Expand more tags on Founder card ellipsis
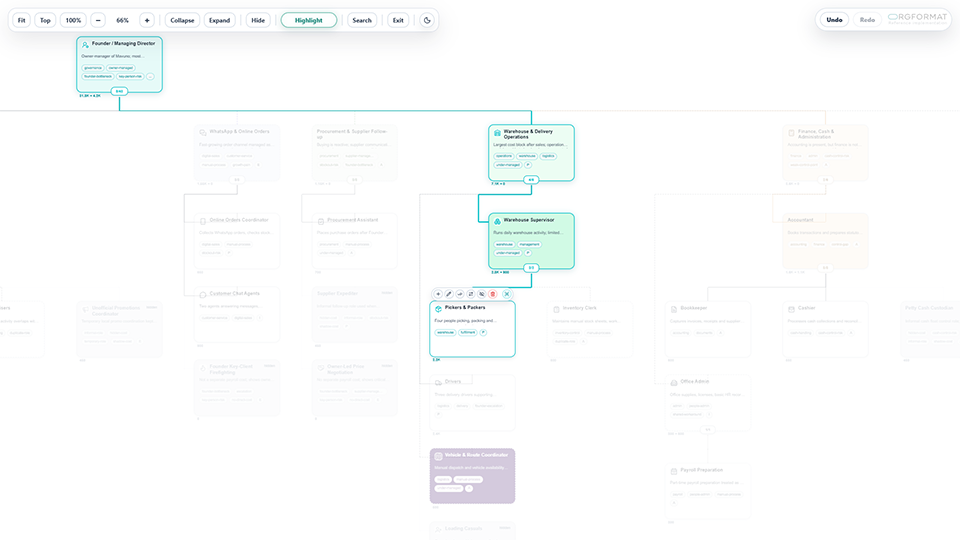 [x=150, y=77]
